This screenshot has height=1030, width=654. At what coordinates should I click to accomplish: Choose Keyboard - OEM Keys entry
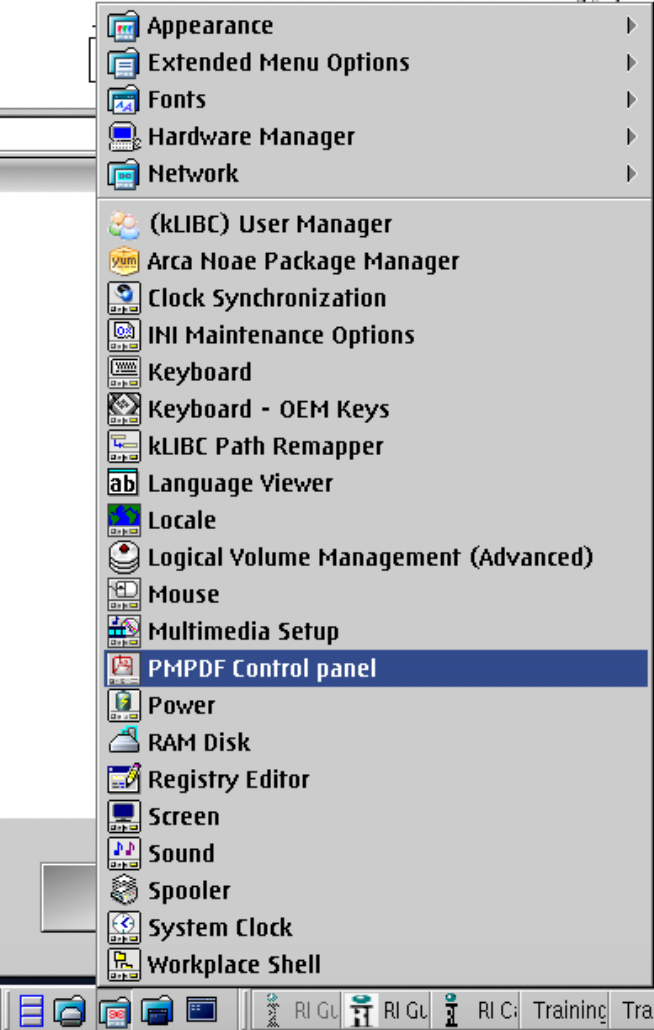pyautogui.click(x=376, y=409)
